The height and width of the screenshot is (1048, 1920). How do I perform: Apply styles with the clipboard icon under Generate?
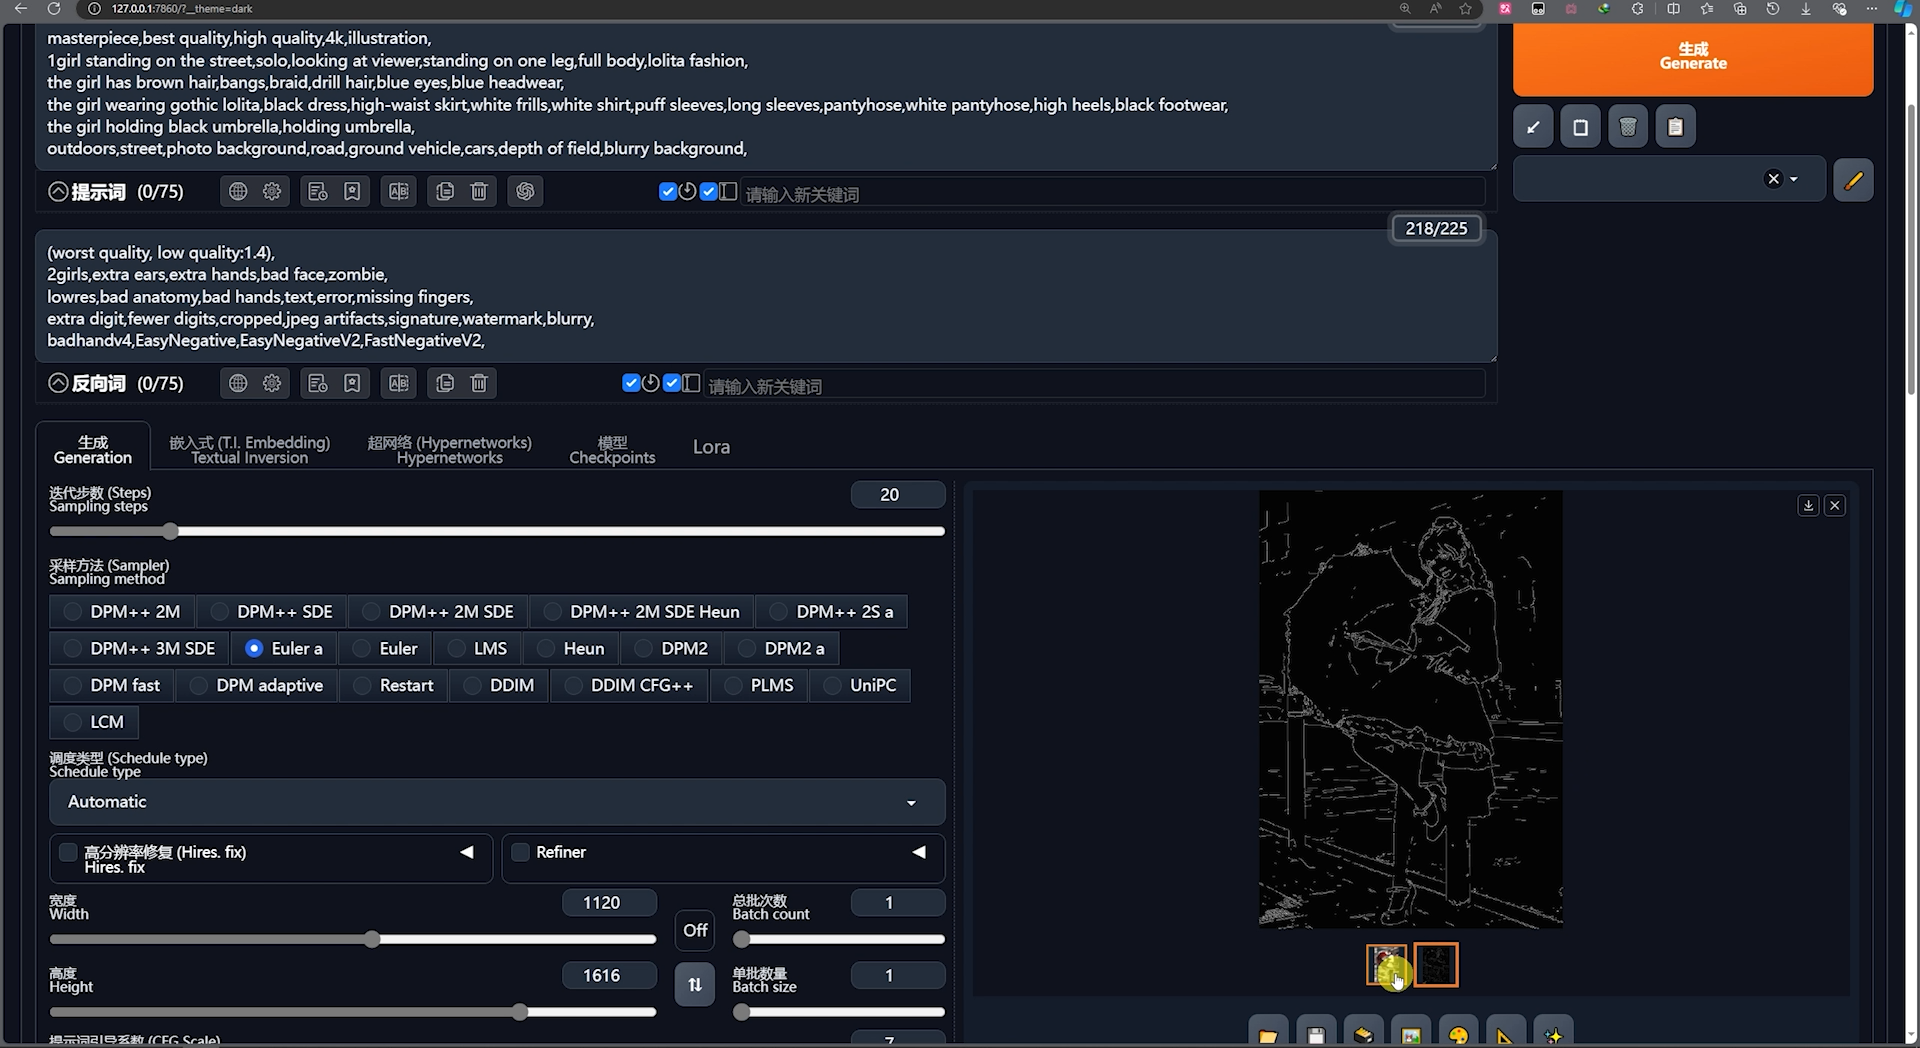(x=1675, y=127)
